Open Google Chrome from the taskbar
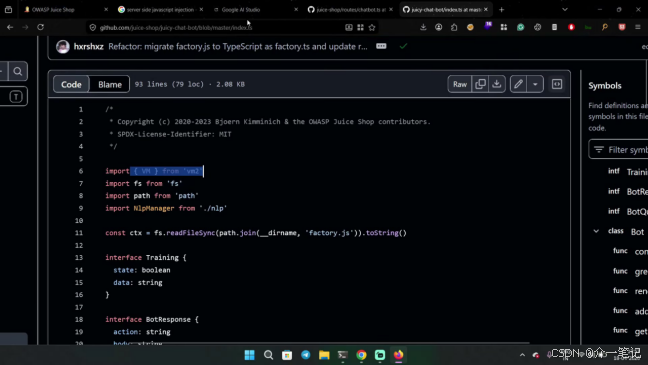 point(361,355)
